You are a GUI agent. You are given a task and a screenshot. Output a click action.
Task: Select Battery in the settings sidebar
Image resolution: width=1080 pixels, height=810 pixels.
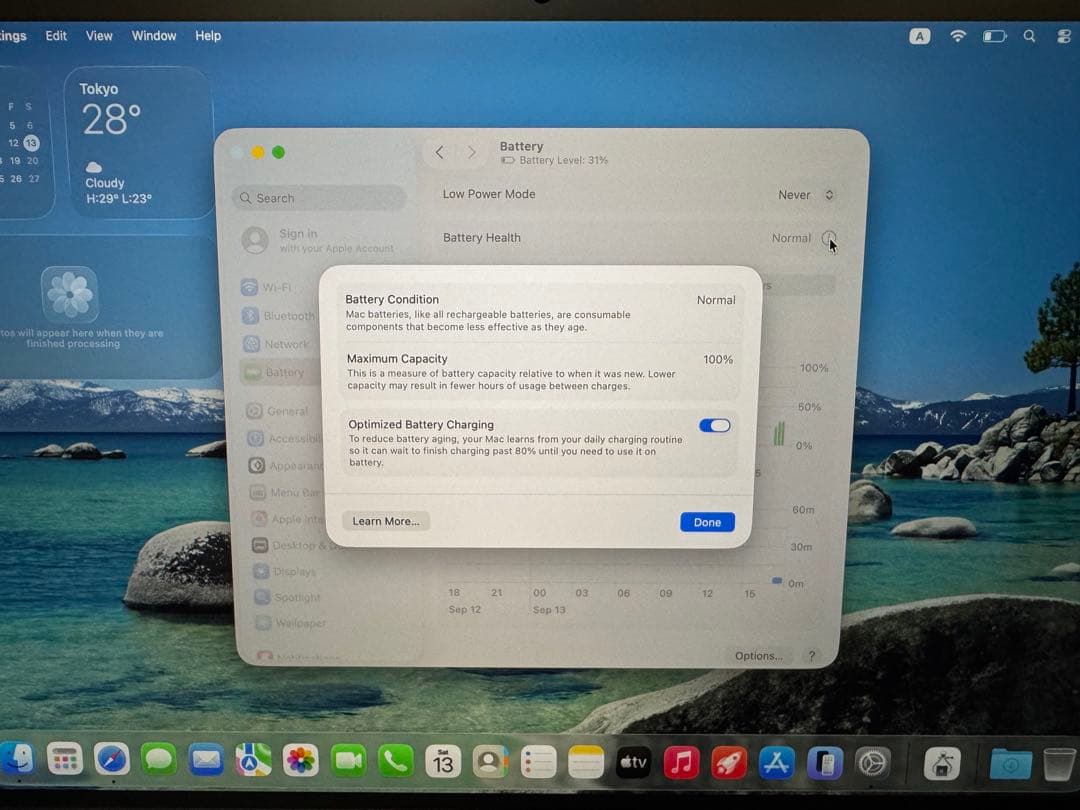tap(277, 371)
